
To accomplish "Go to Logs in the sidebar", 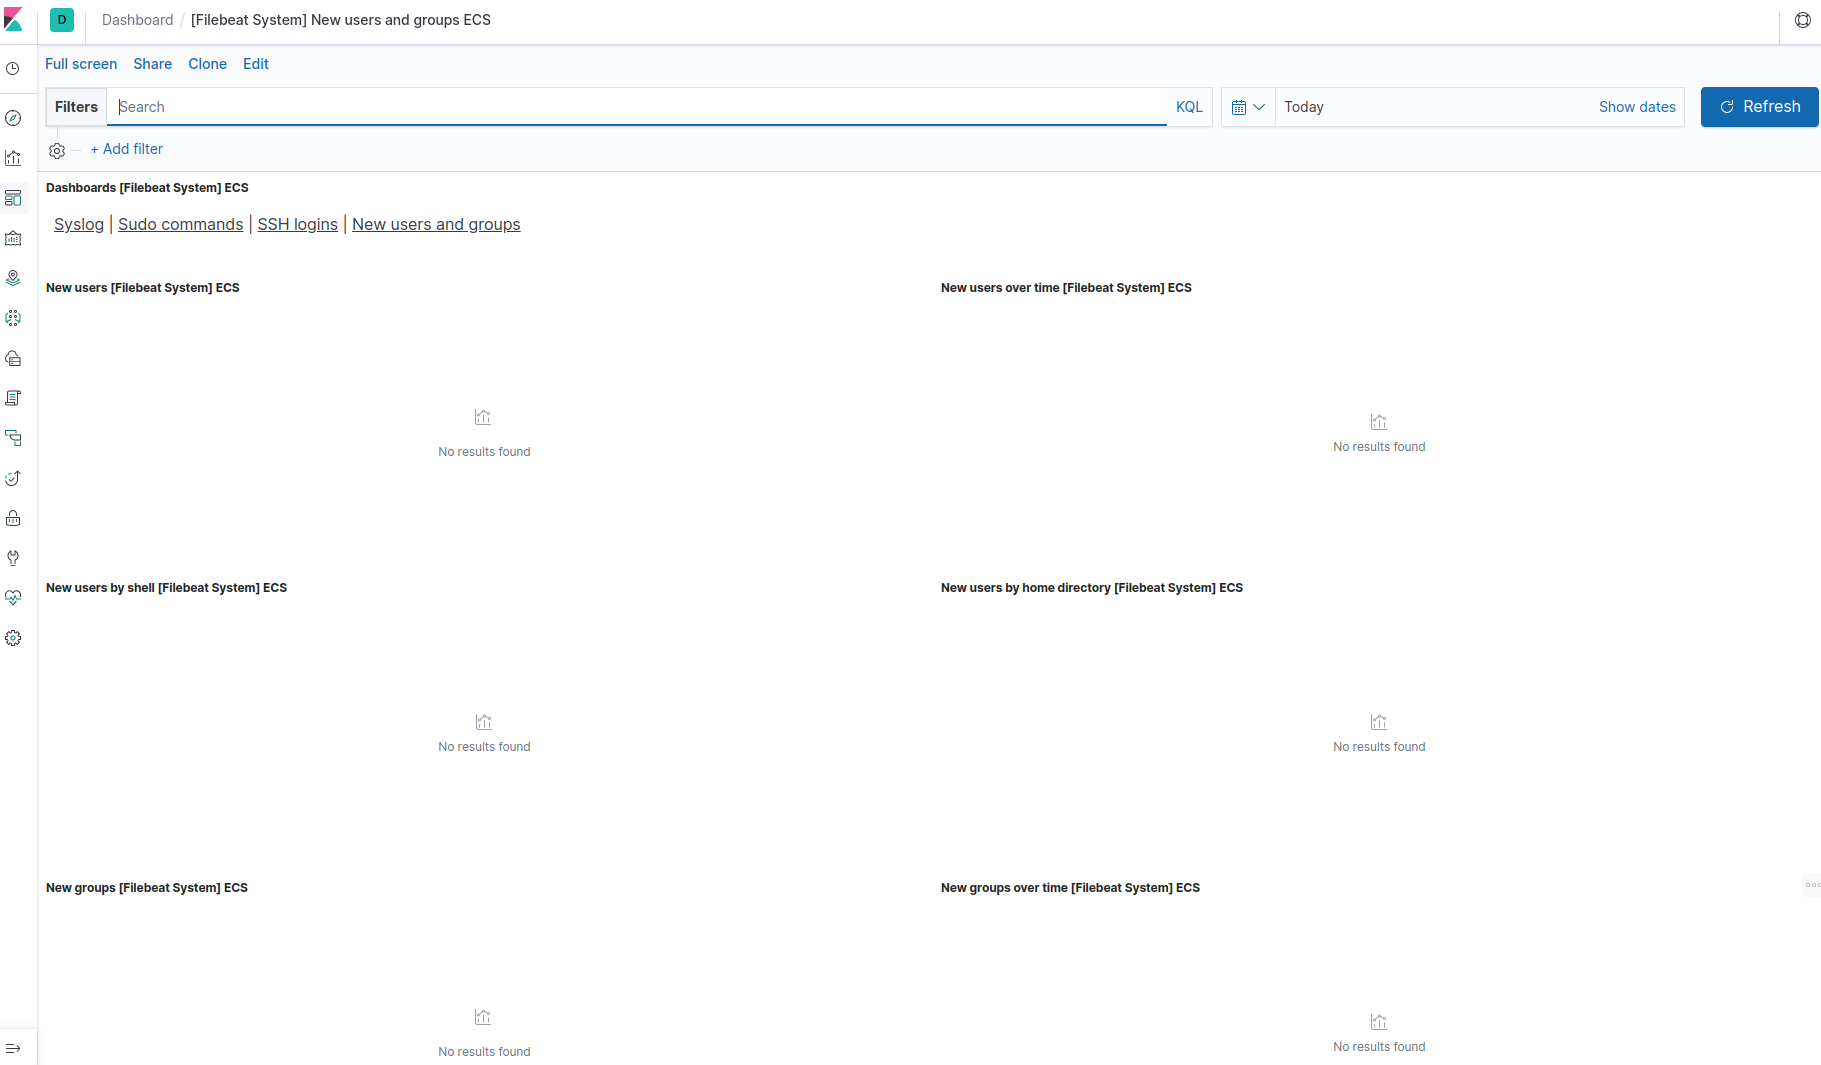I will pos(13,398).
